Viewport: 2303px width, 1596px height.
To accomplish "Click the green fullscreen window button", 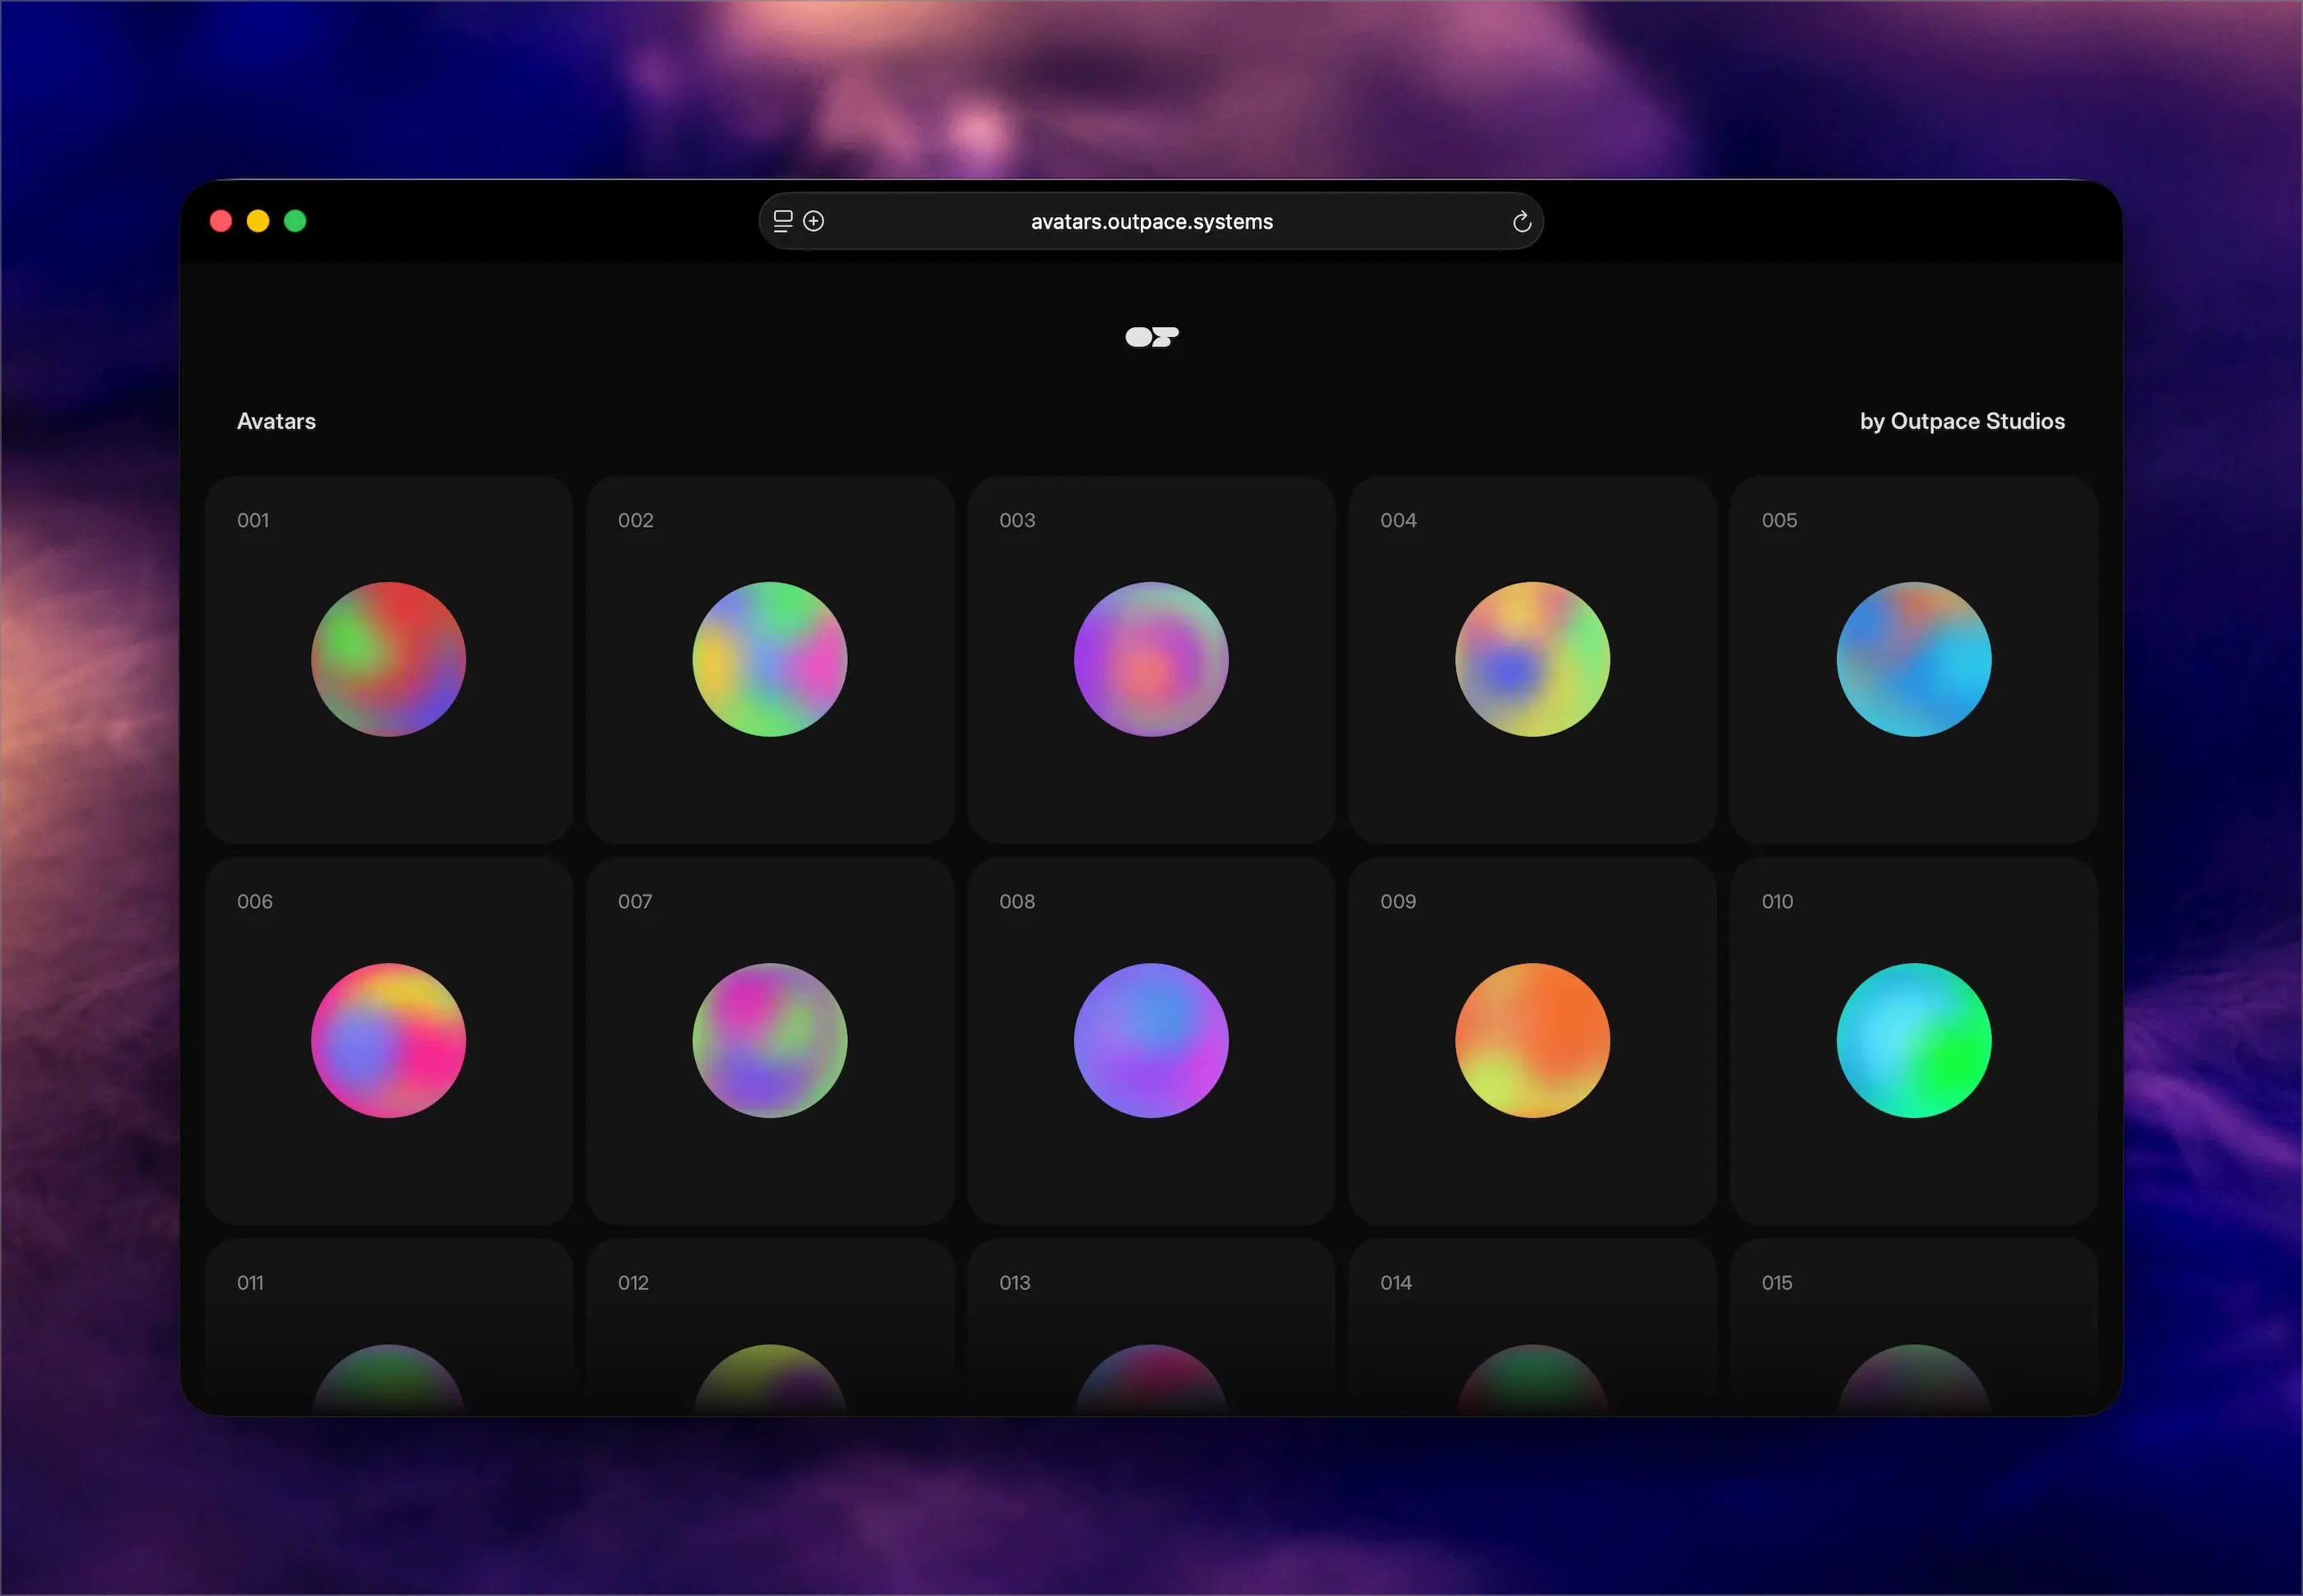I will [295, 221].
